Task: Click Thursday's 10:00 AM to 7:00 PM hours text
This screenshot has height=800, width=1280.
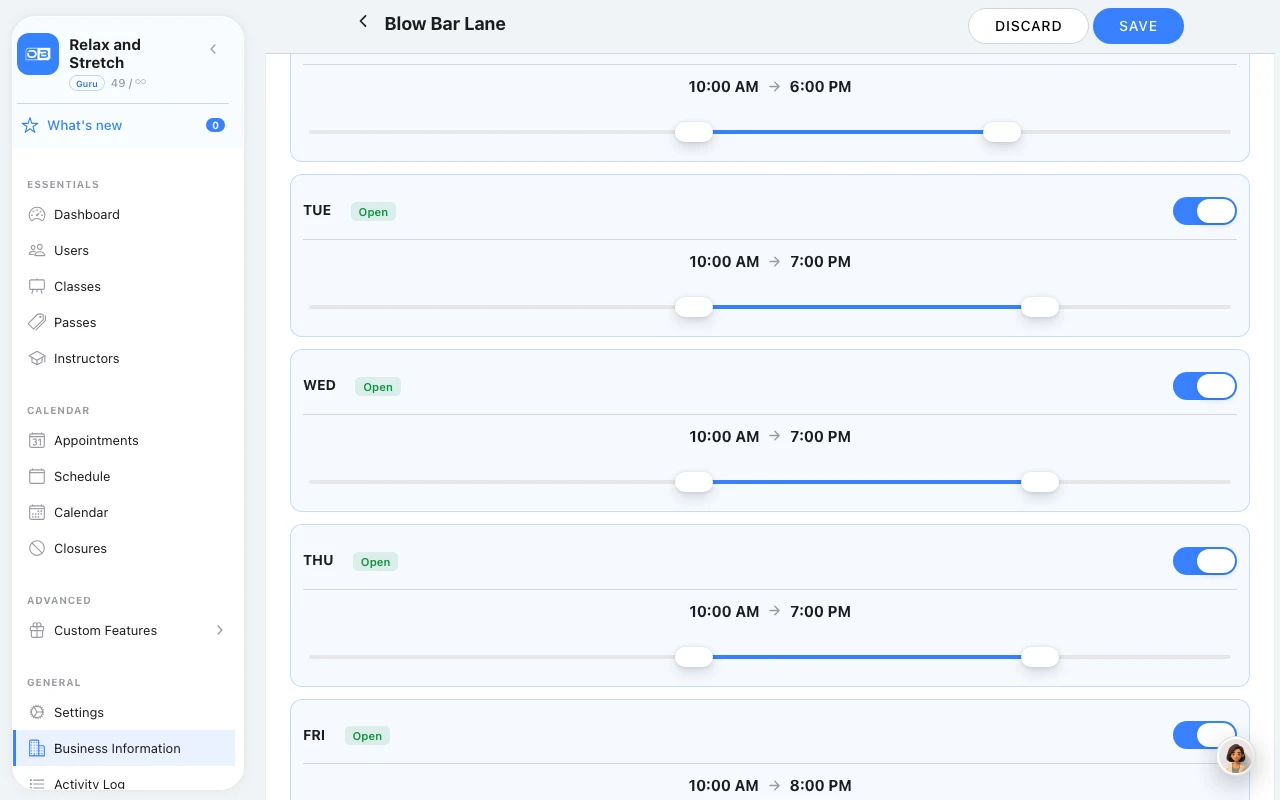Action: click(770, 612)
